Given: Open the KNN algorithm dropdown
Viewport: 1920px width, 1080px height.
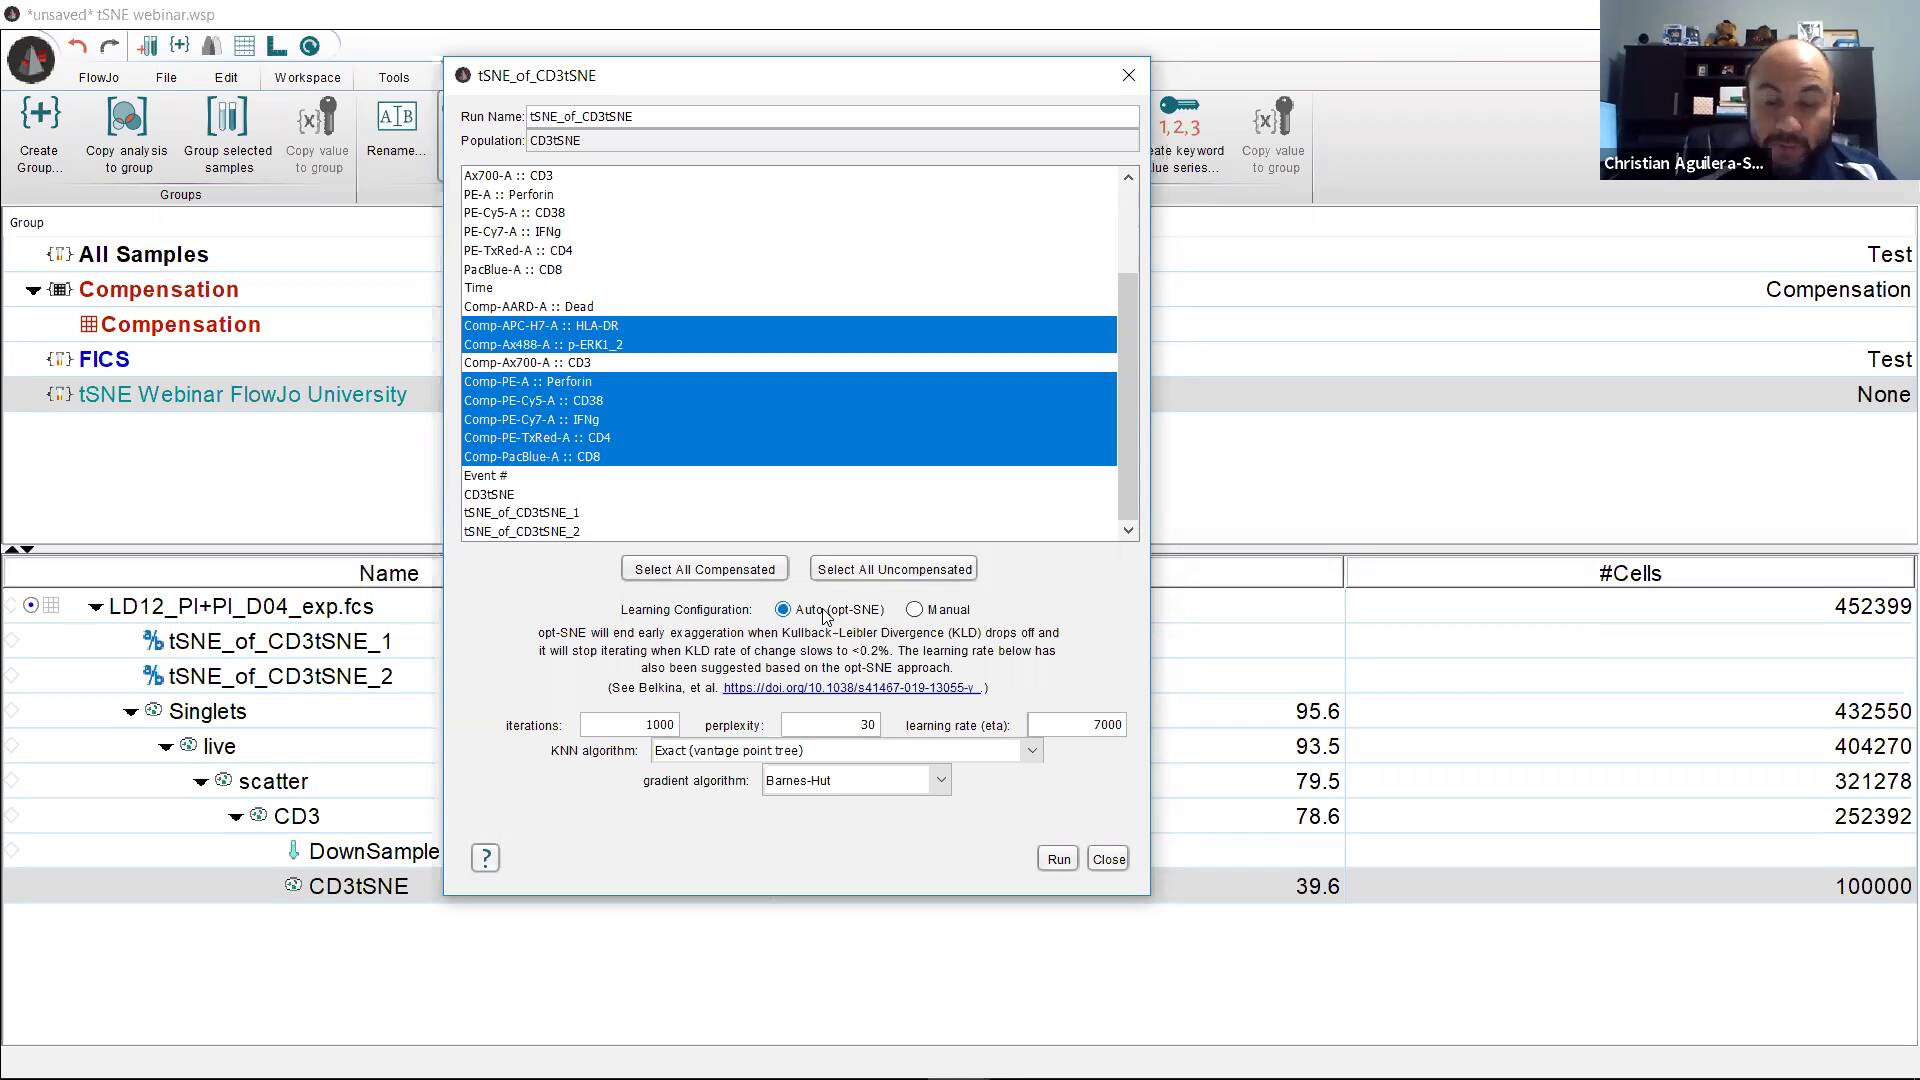Looking at the screenshot, I should point(1032,750).
